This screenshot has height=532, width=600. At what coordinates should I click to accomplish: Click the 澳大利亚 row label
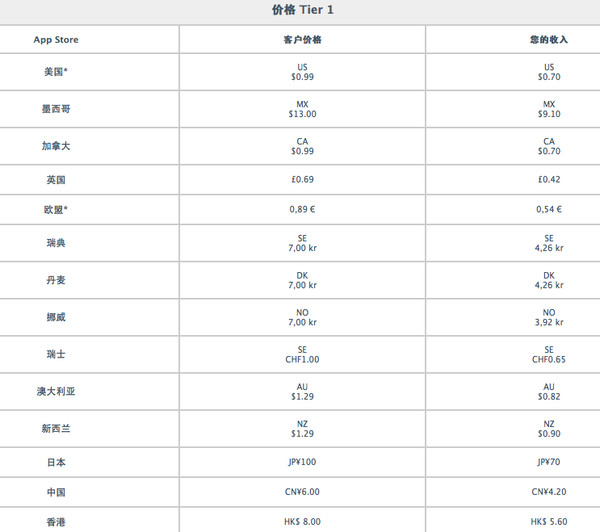(x=56, y=392)
